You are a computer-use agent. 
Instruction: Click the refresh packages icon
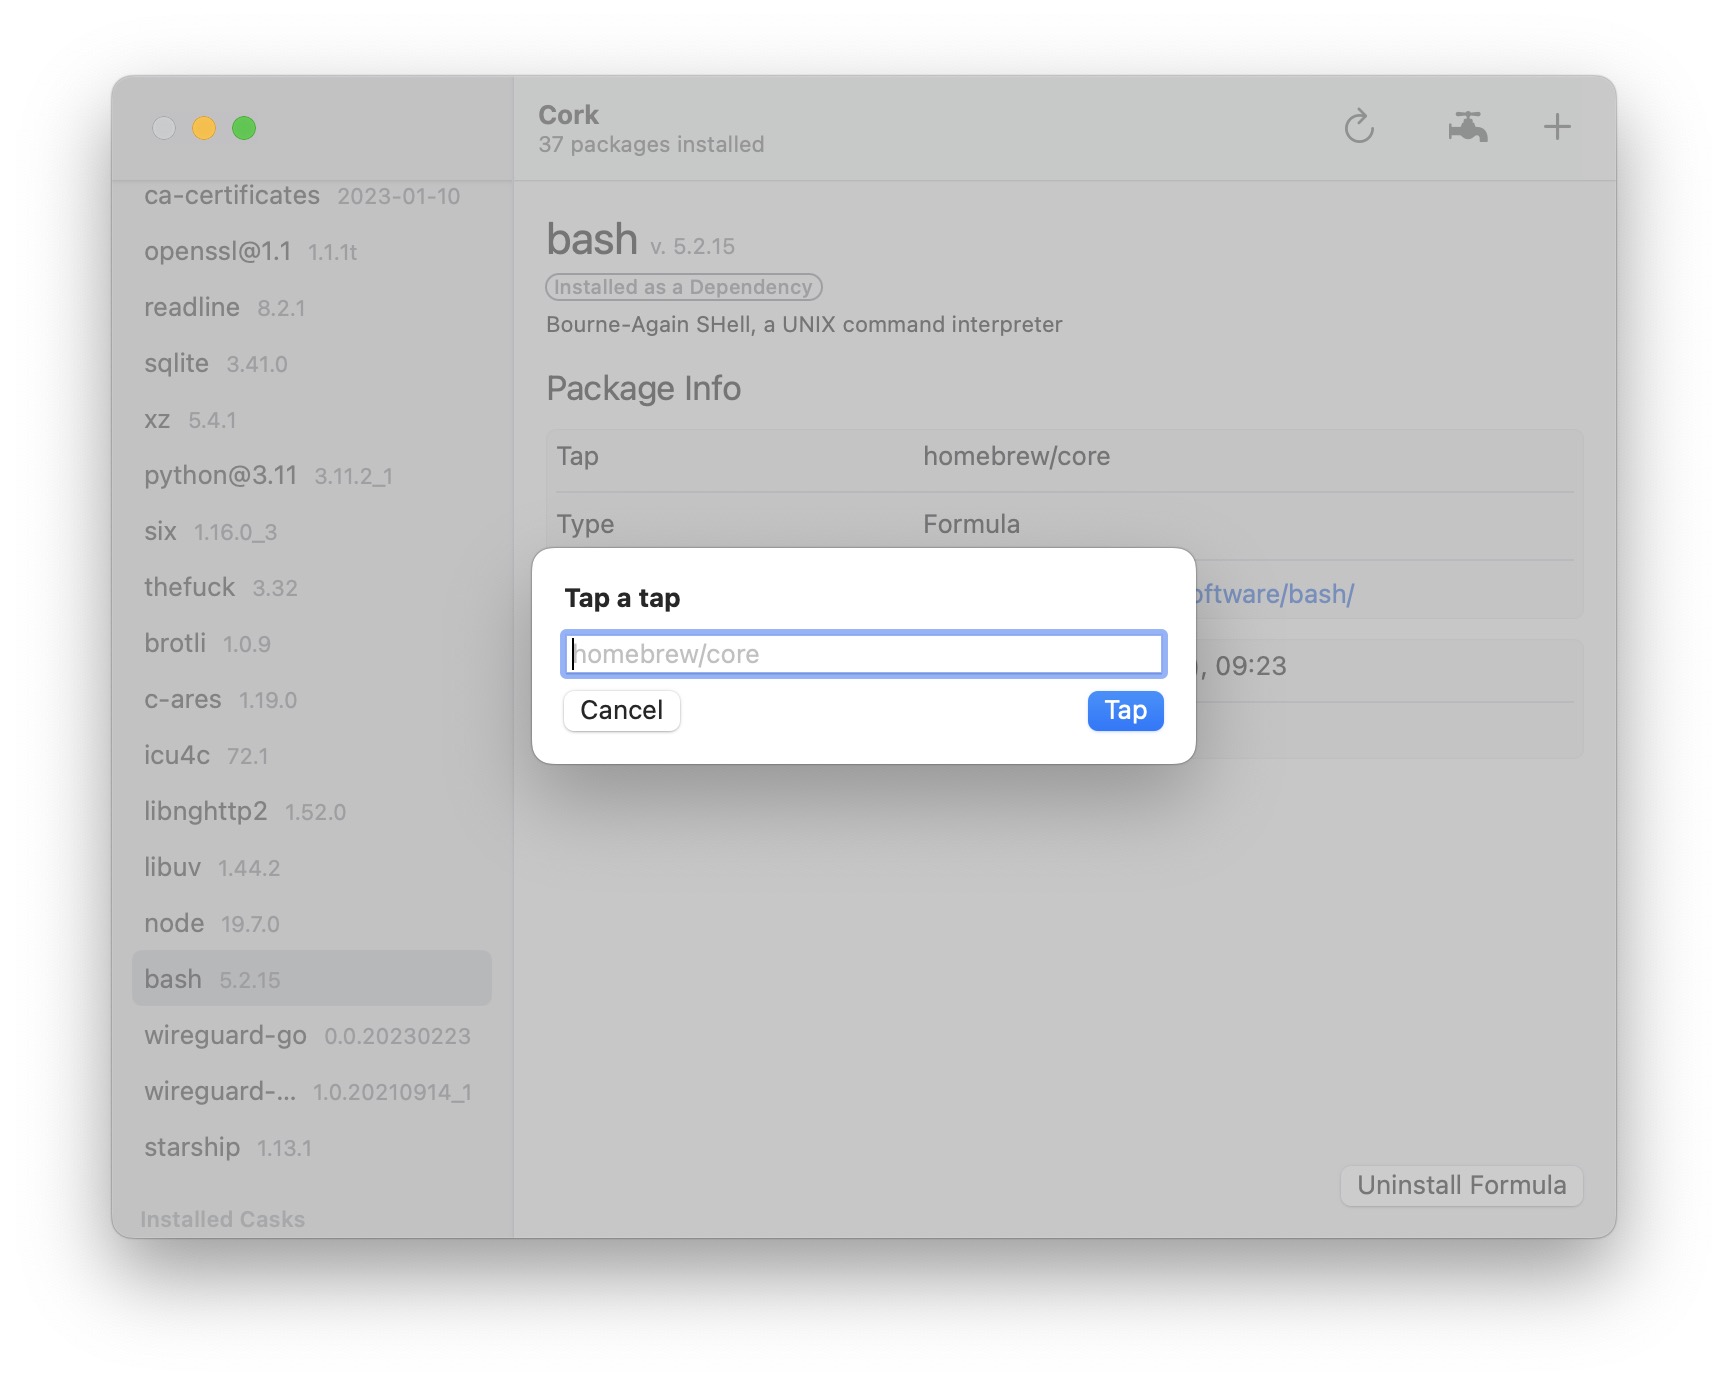point(1359,127)
